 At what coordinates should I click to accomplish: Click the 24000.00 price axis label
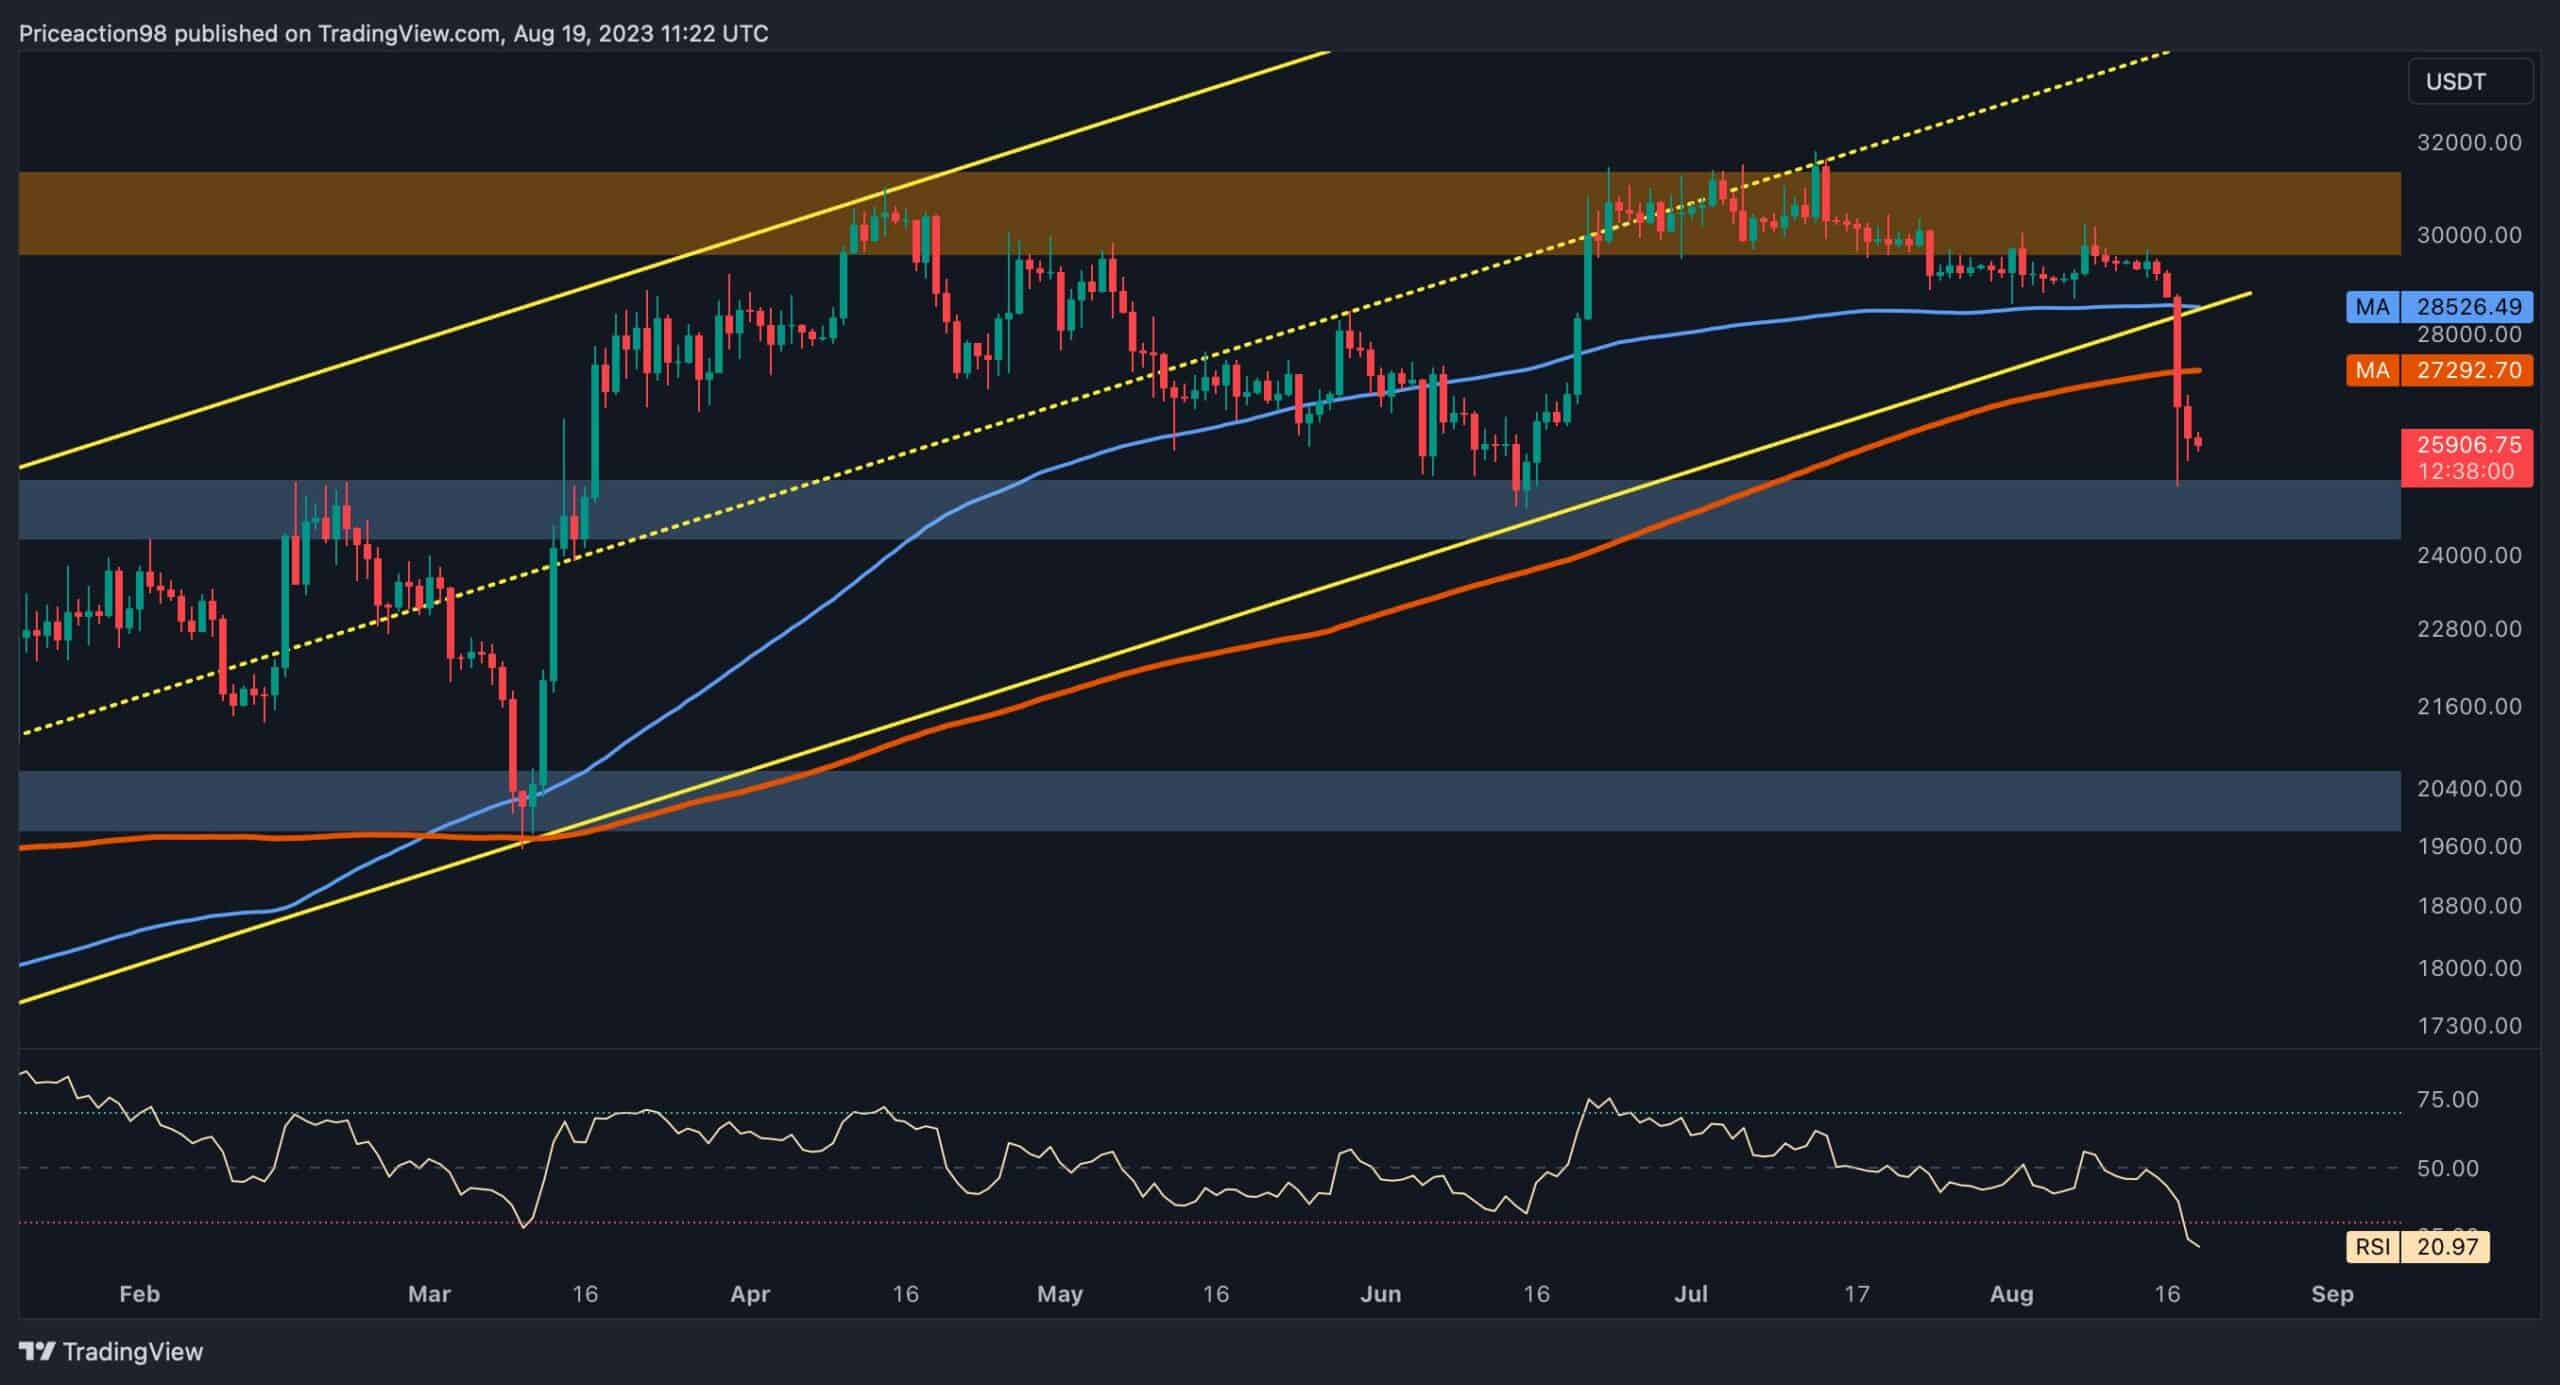pos(2468,555)
